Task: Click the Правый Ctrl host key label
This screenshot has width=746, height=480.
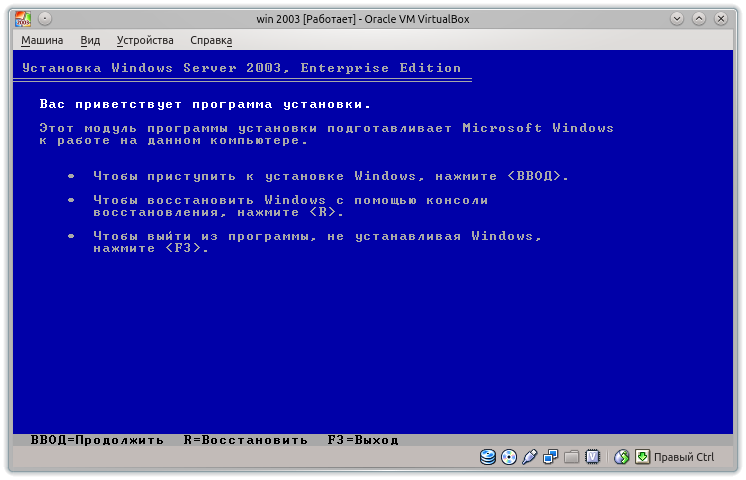Action: coord(684,457)
